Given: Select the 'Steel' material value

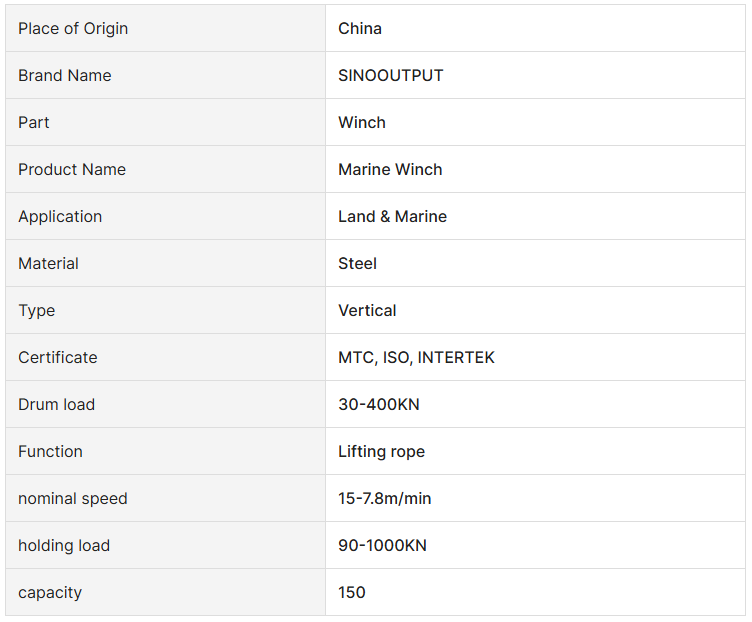Looking at the screenshot, I should pos(357,263).
